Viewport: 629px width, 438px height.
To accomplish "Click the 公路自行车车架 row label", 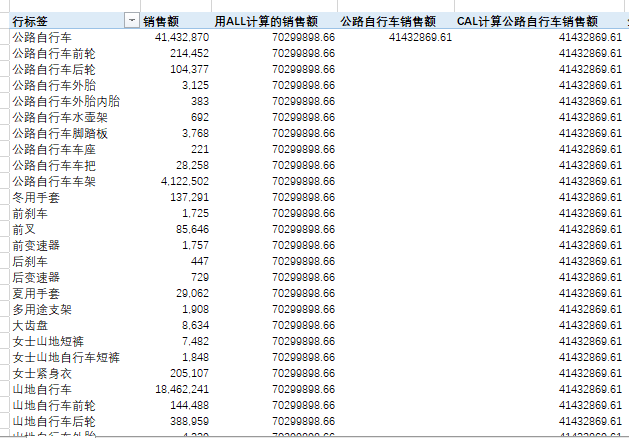I will tap(54, 182).
